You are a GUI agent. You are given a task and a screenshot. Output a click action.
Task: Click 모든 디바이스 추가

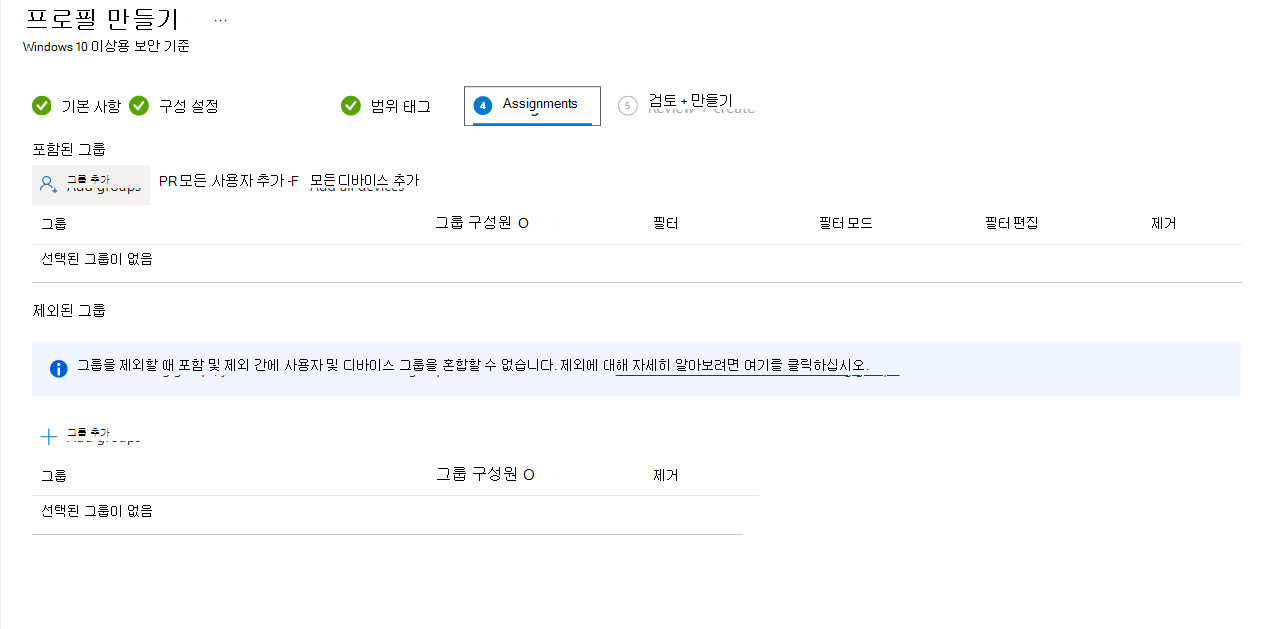[364, 181]
